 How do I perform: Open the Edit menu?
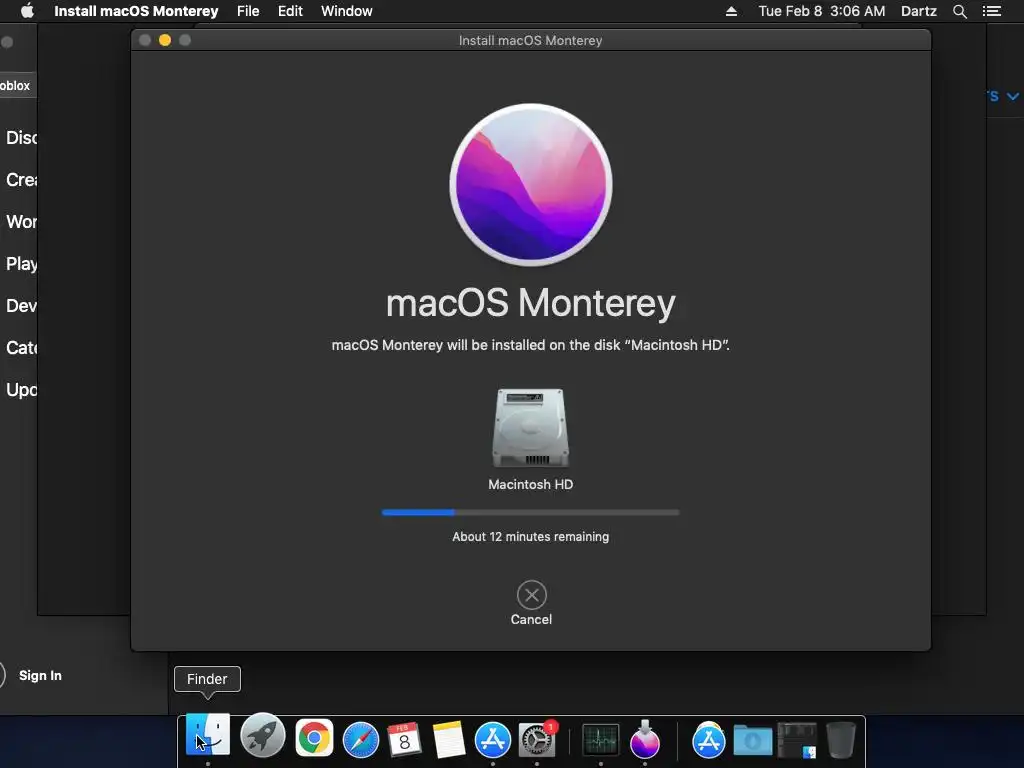(290, 11)
